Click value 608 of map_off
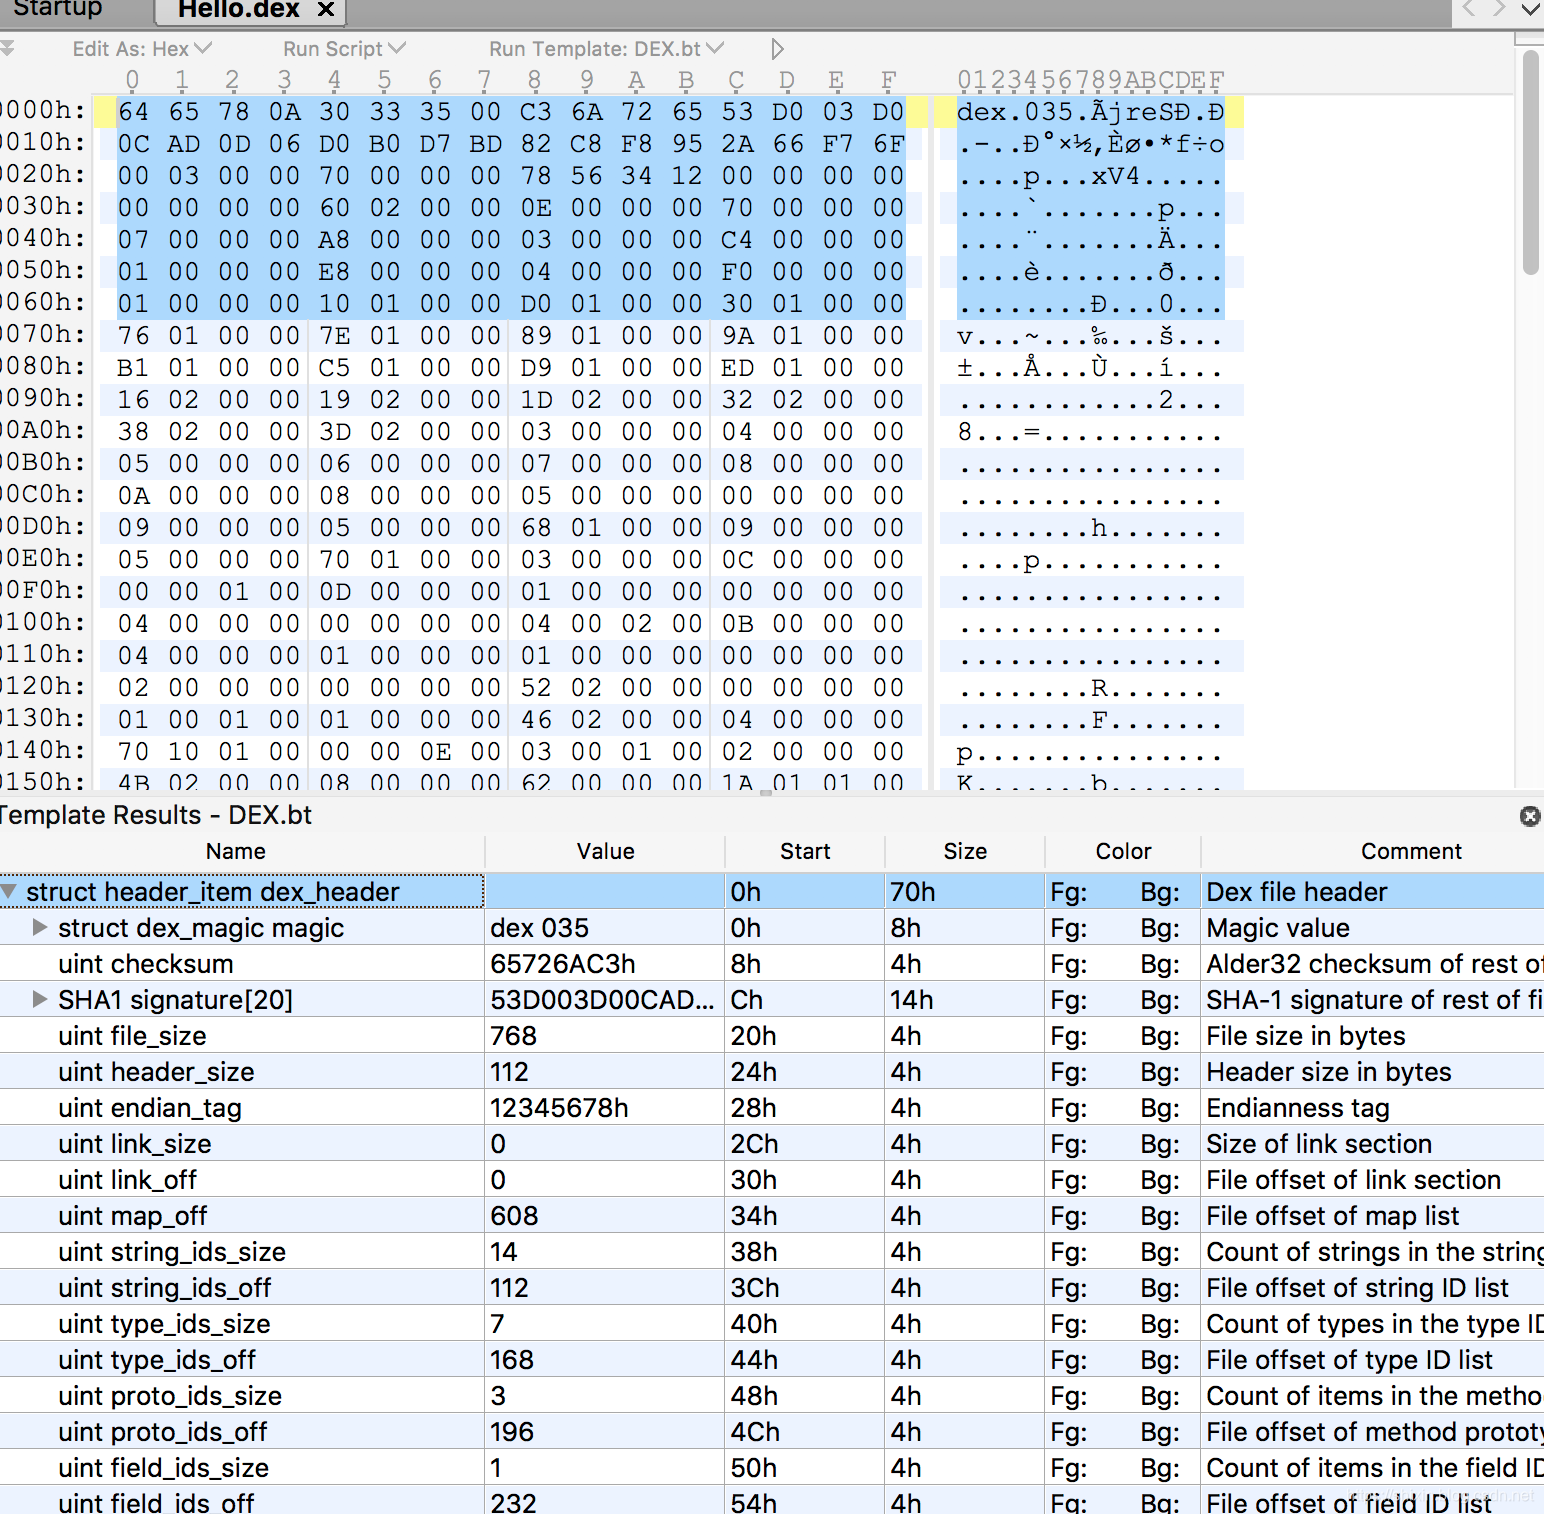Image resolution: width=1544 pixels, height=1514 pixels. click(514, 1215)
